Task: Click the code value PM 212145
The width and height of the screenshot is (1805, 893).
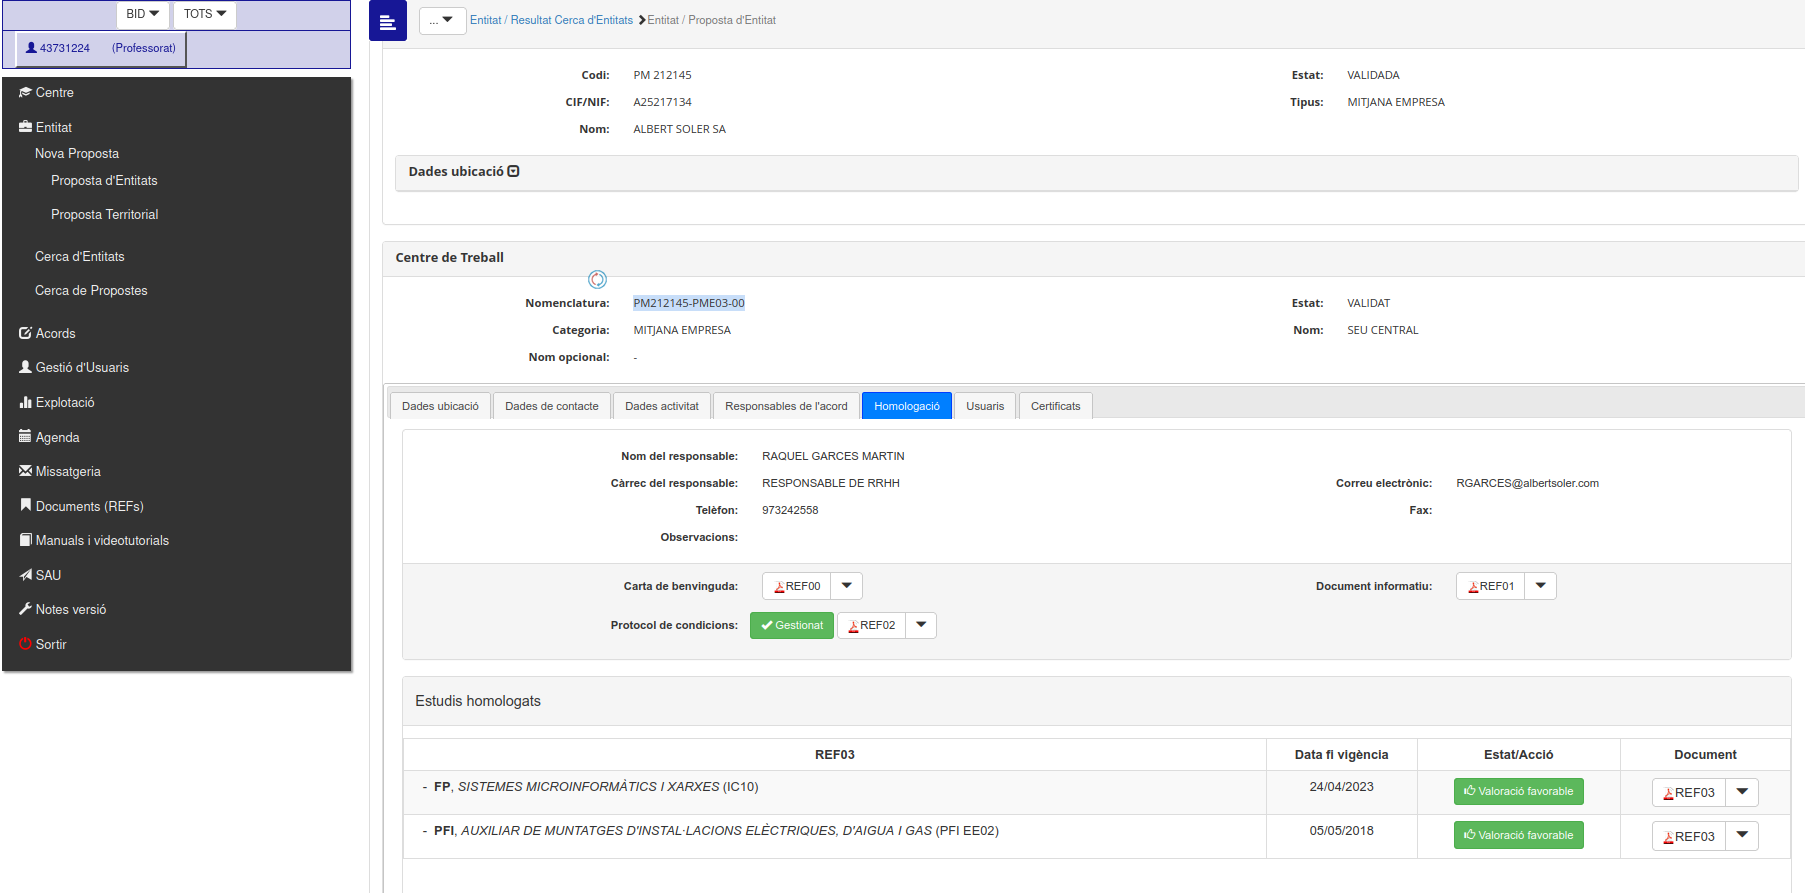Action: tap(662, 75)
